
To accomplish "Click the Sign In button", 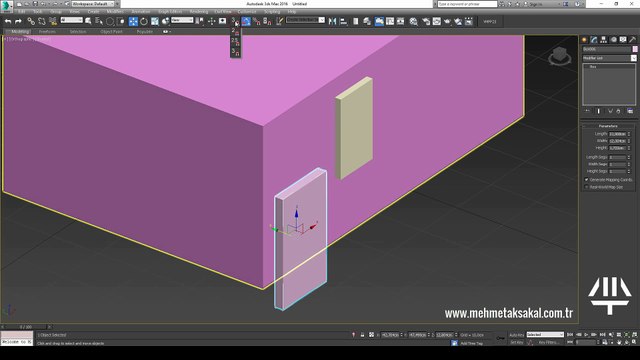I will [536, 4].
